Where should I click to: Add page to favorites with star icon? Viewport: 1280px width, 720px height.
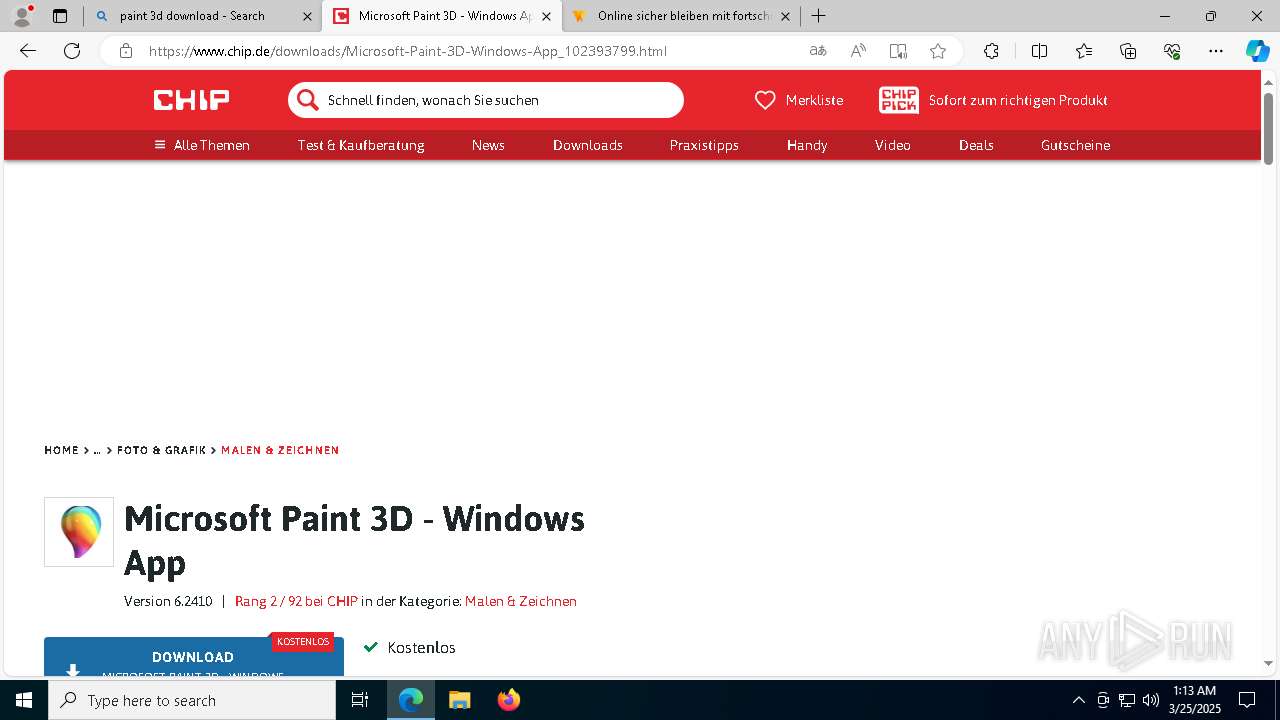(938, 51)
